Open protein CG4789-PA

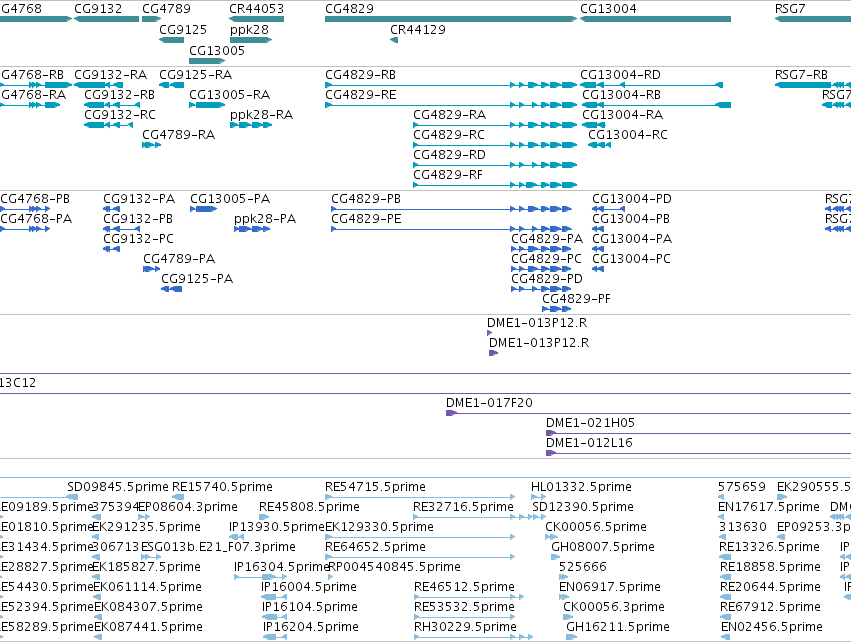click(179, 259)
